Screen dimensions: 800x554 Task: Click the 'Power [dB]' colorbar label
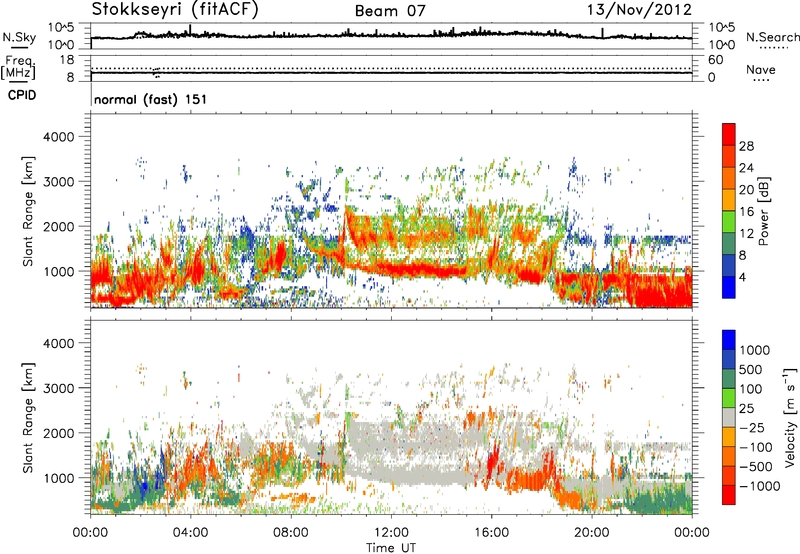(763, 211)
